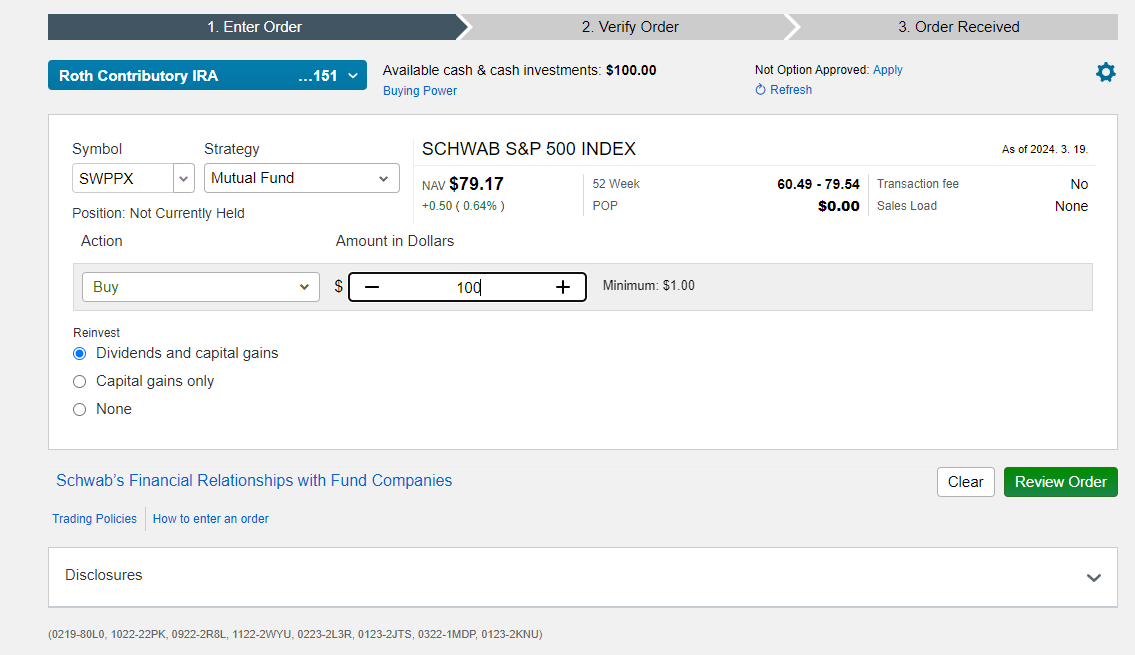
Task: Select Dividends and capital gains reinvest option
Action: click(80, 353)
